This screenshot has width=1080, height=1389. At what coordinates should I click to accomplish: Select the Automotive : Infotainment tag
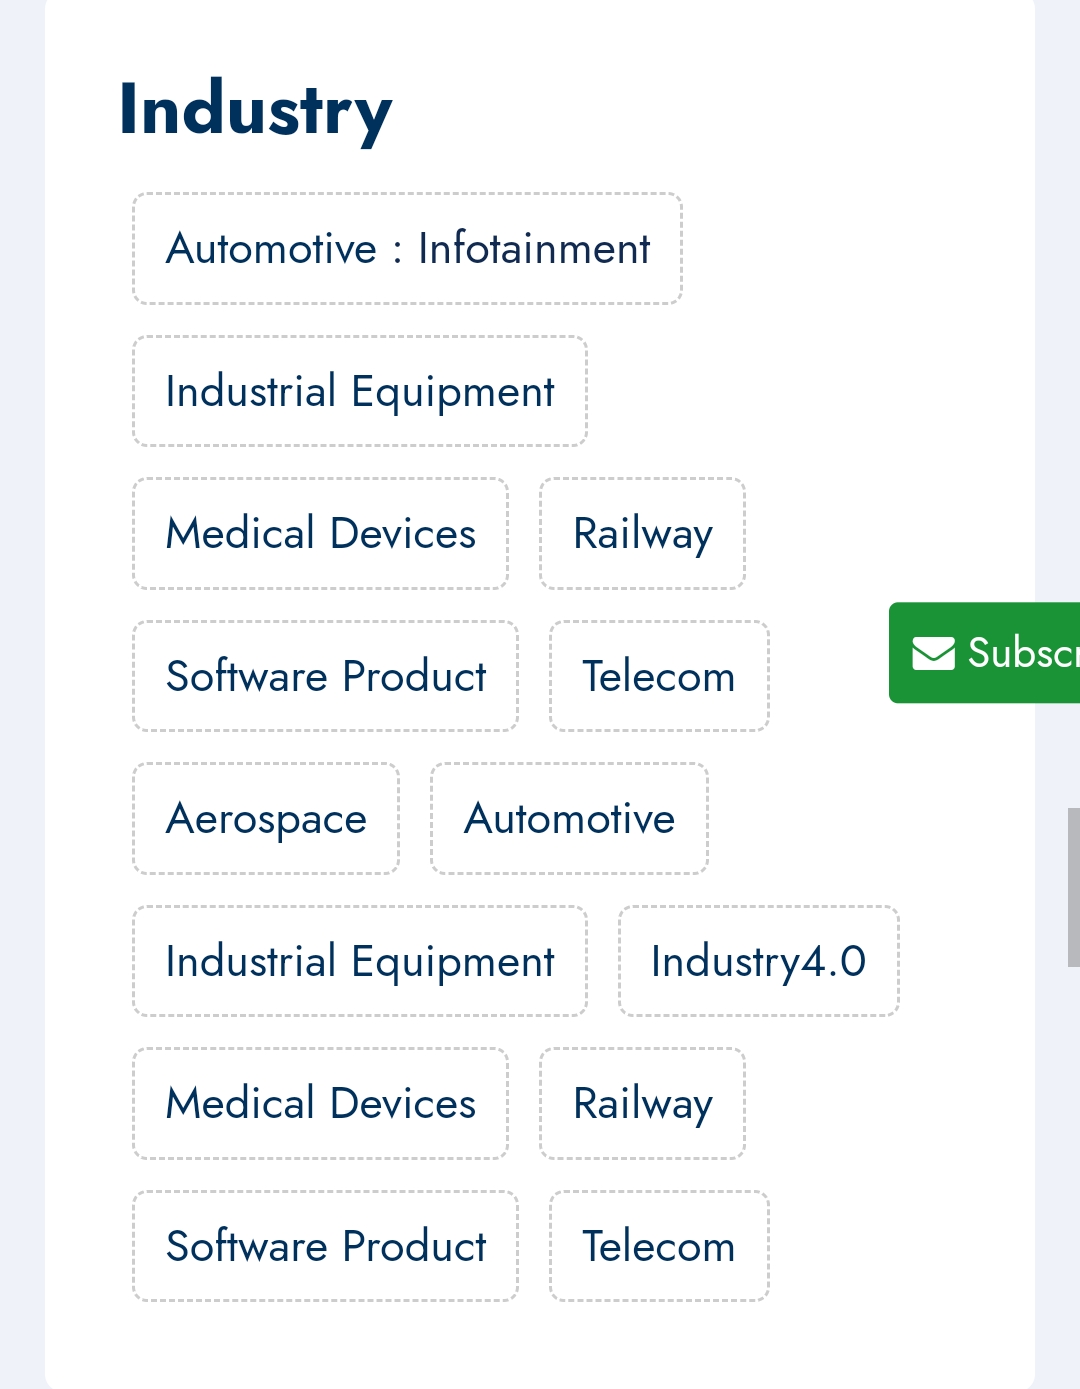[407, 249]
